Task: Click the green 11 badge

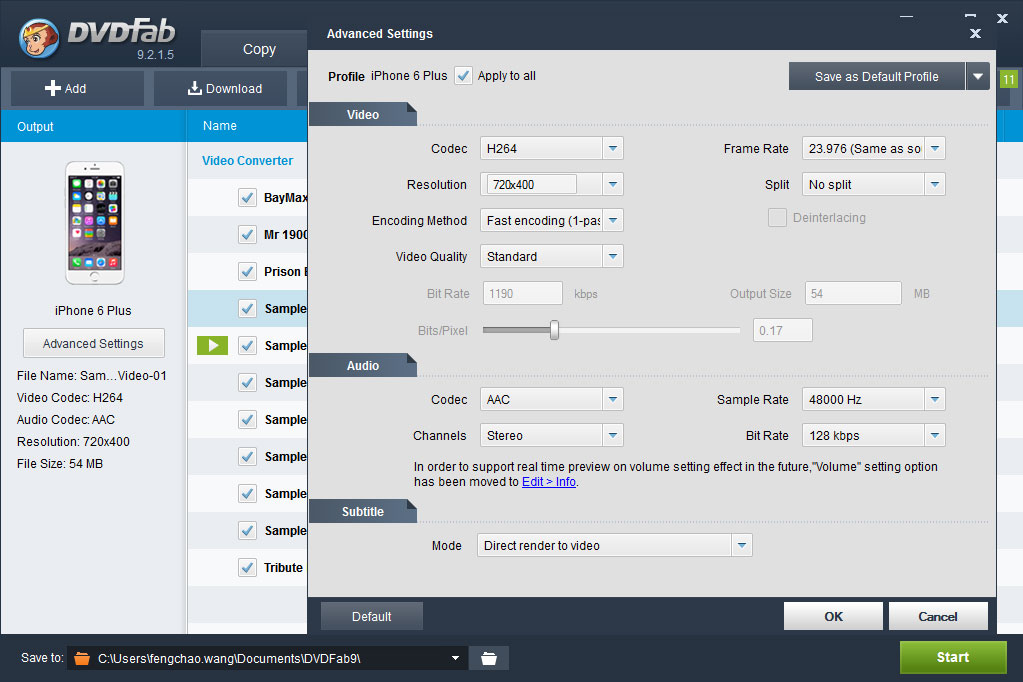Action: click(x=1009, y=80)
